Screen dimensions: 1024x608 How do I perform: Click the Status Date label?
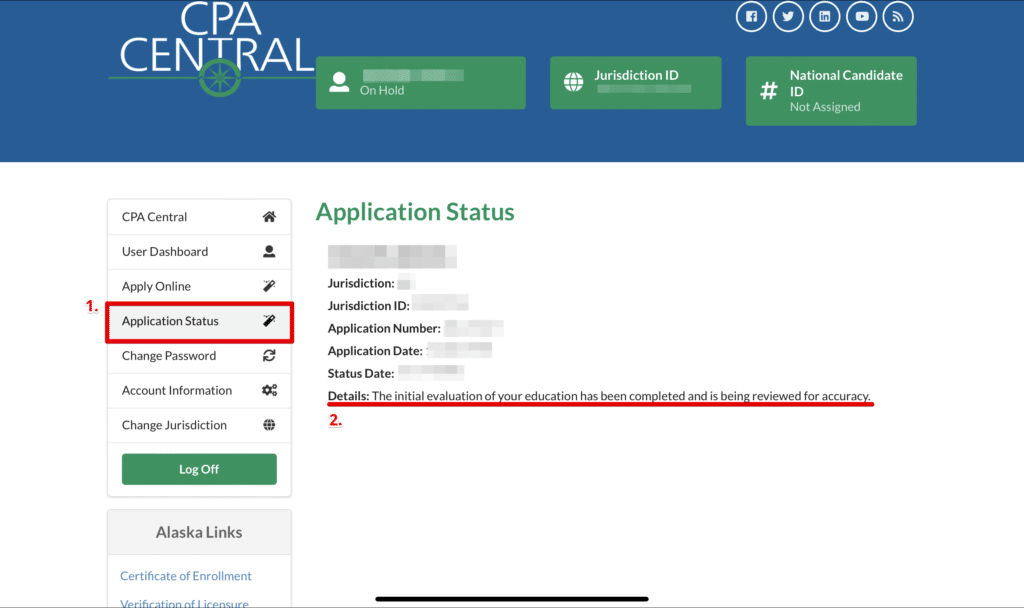[361, 374]
